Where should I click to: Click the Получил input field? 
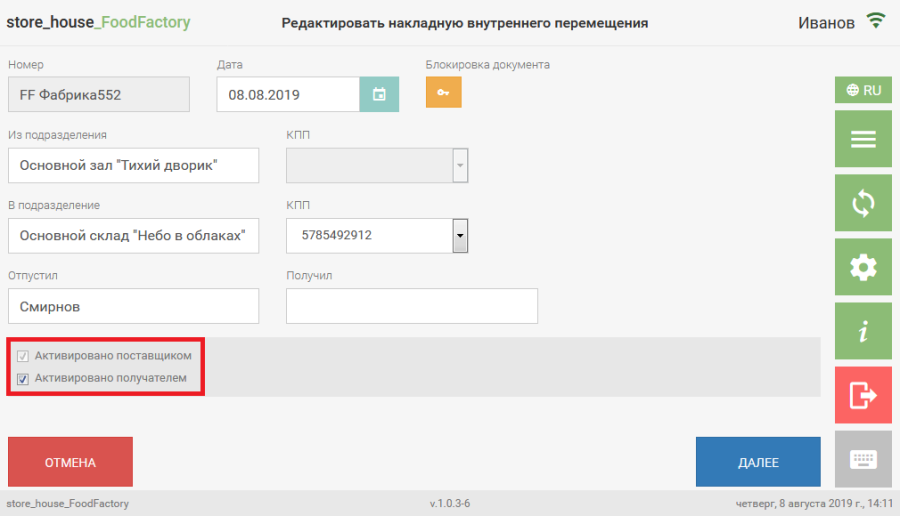[411, 306]
